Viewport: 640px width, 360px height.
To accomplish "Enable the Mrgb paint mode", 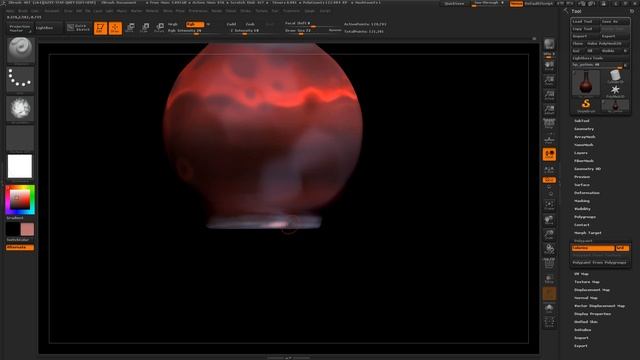I will (x=174, y=24).
